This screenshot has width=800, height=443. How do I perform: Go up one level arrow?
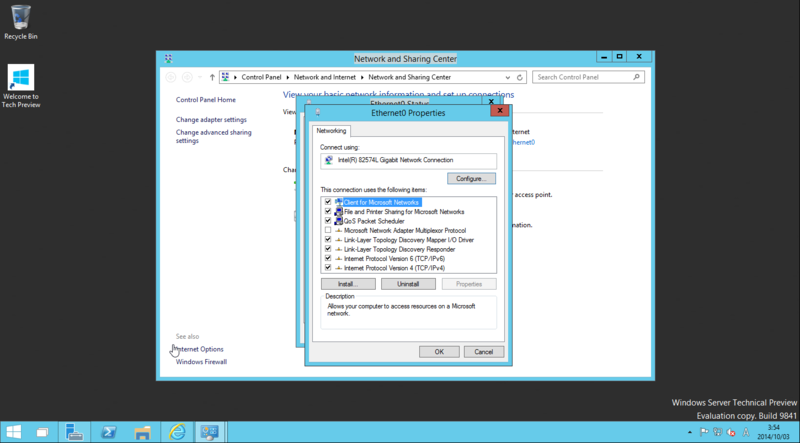(212, 77)
